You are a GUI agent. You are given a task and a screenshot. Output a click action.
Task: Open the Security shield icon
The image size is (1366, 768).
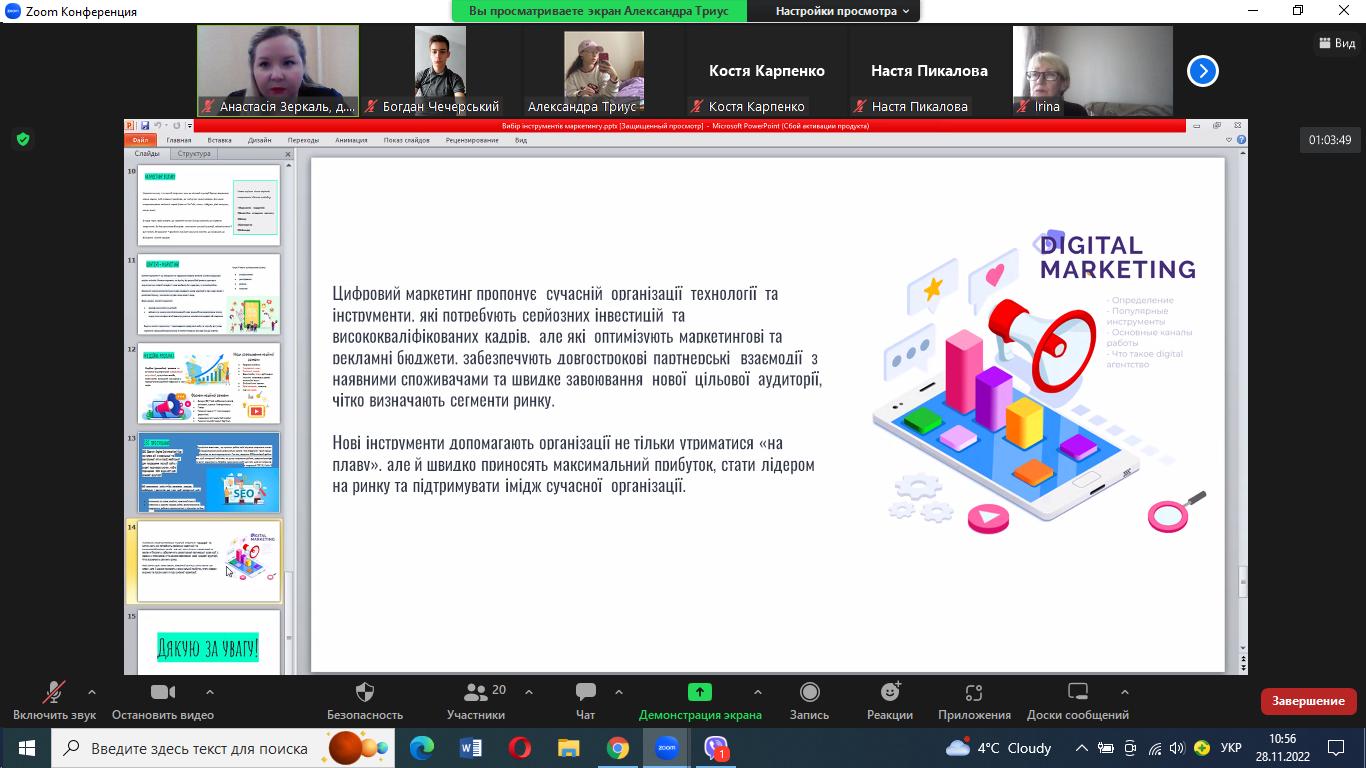[x=365, y=693]
